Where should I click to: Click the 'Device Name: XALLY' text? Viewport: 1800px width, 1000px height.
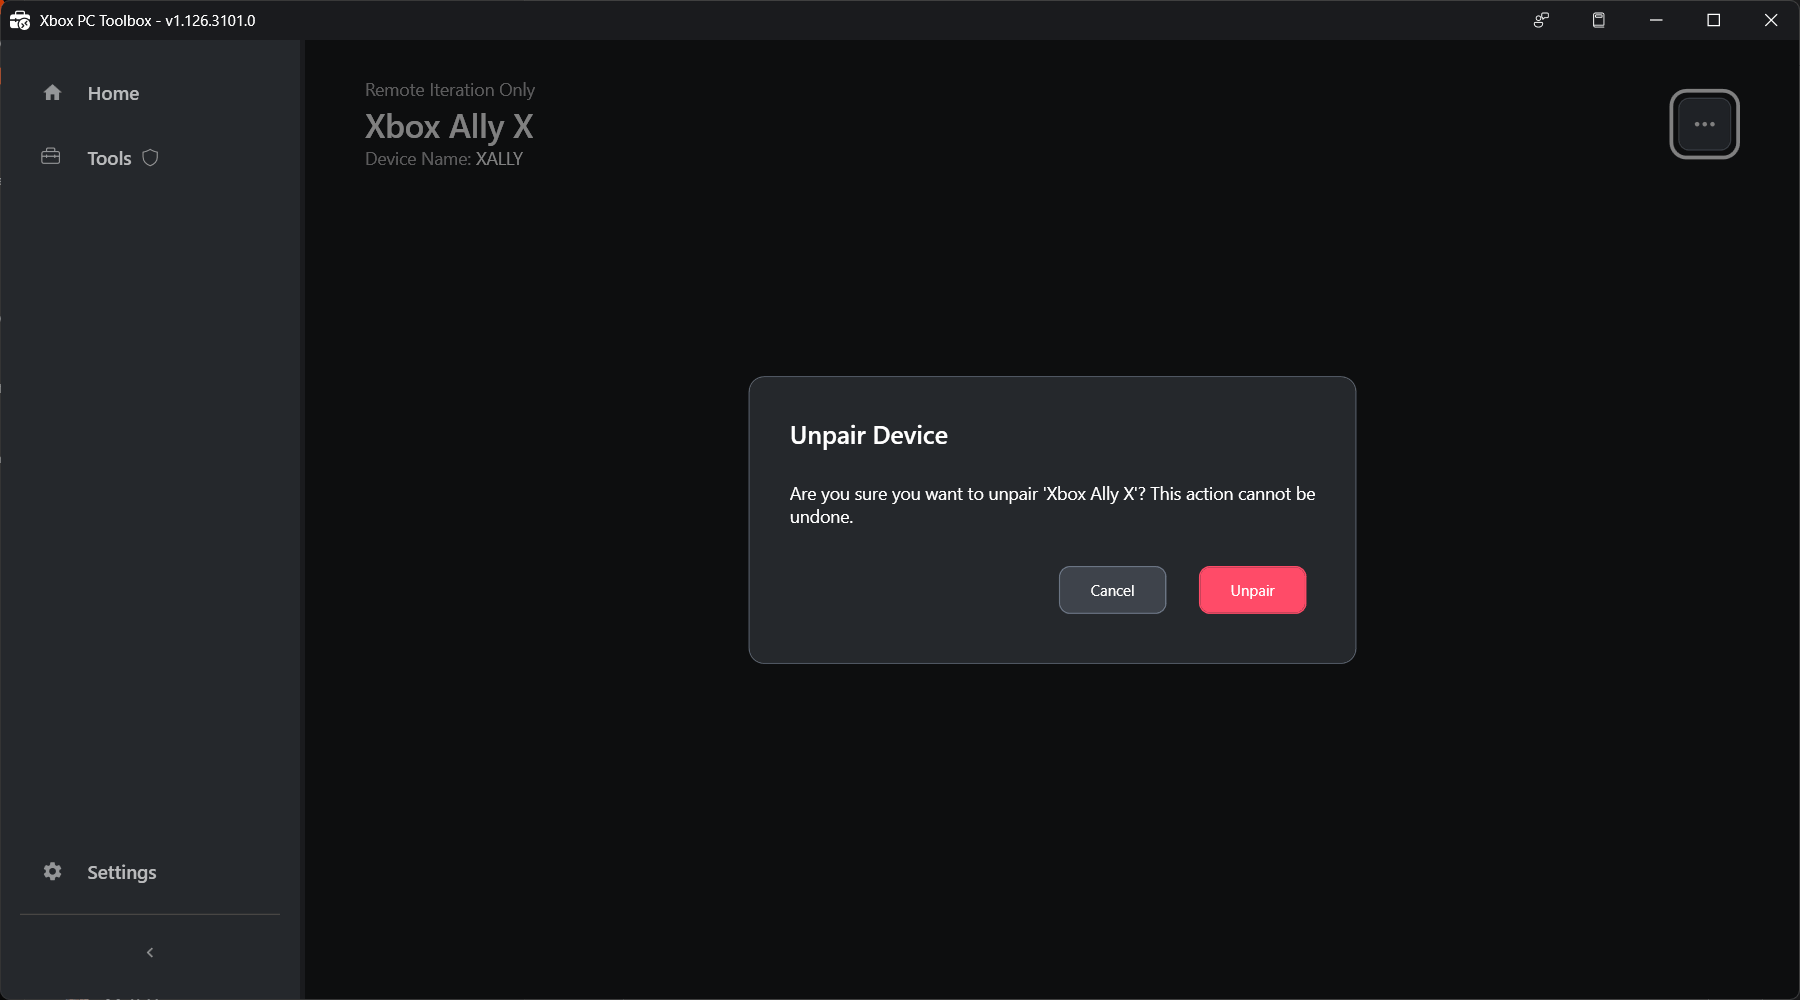444,159
